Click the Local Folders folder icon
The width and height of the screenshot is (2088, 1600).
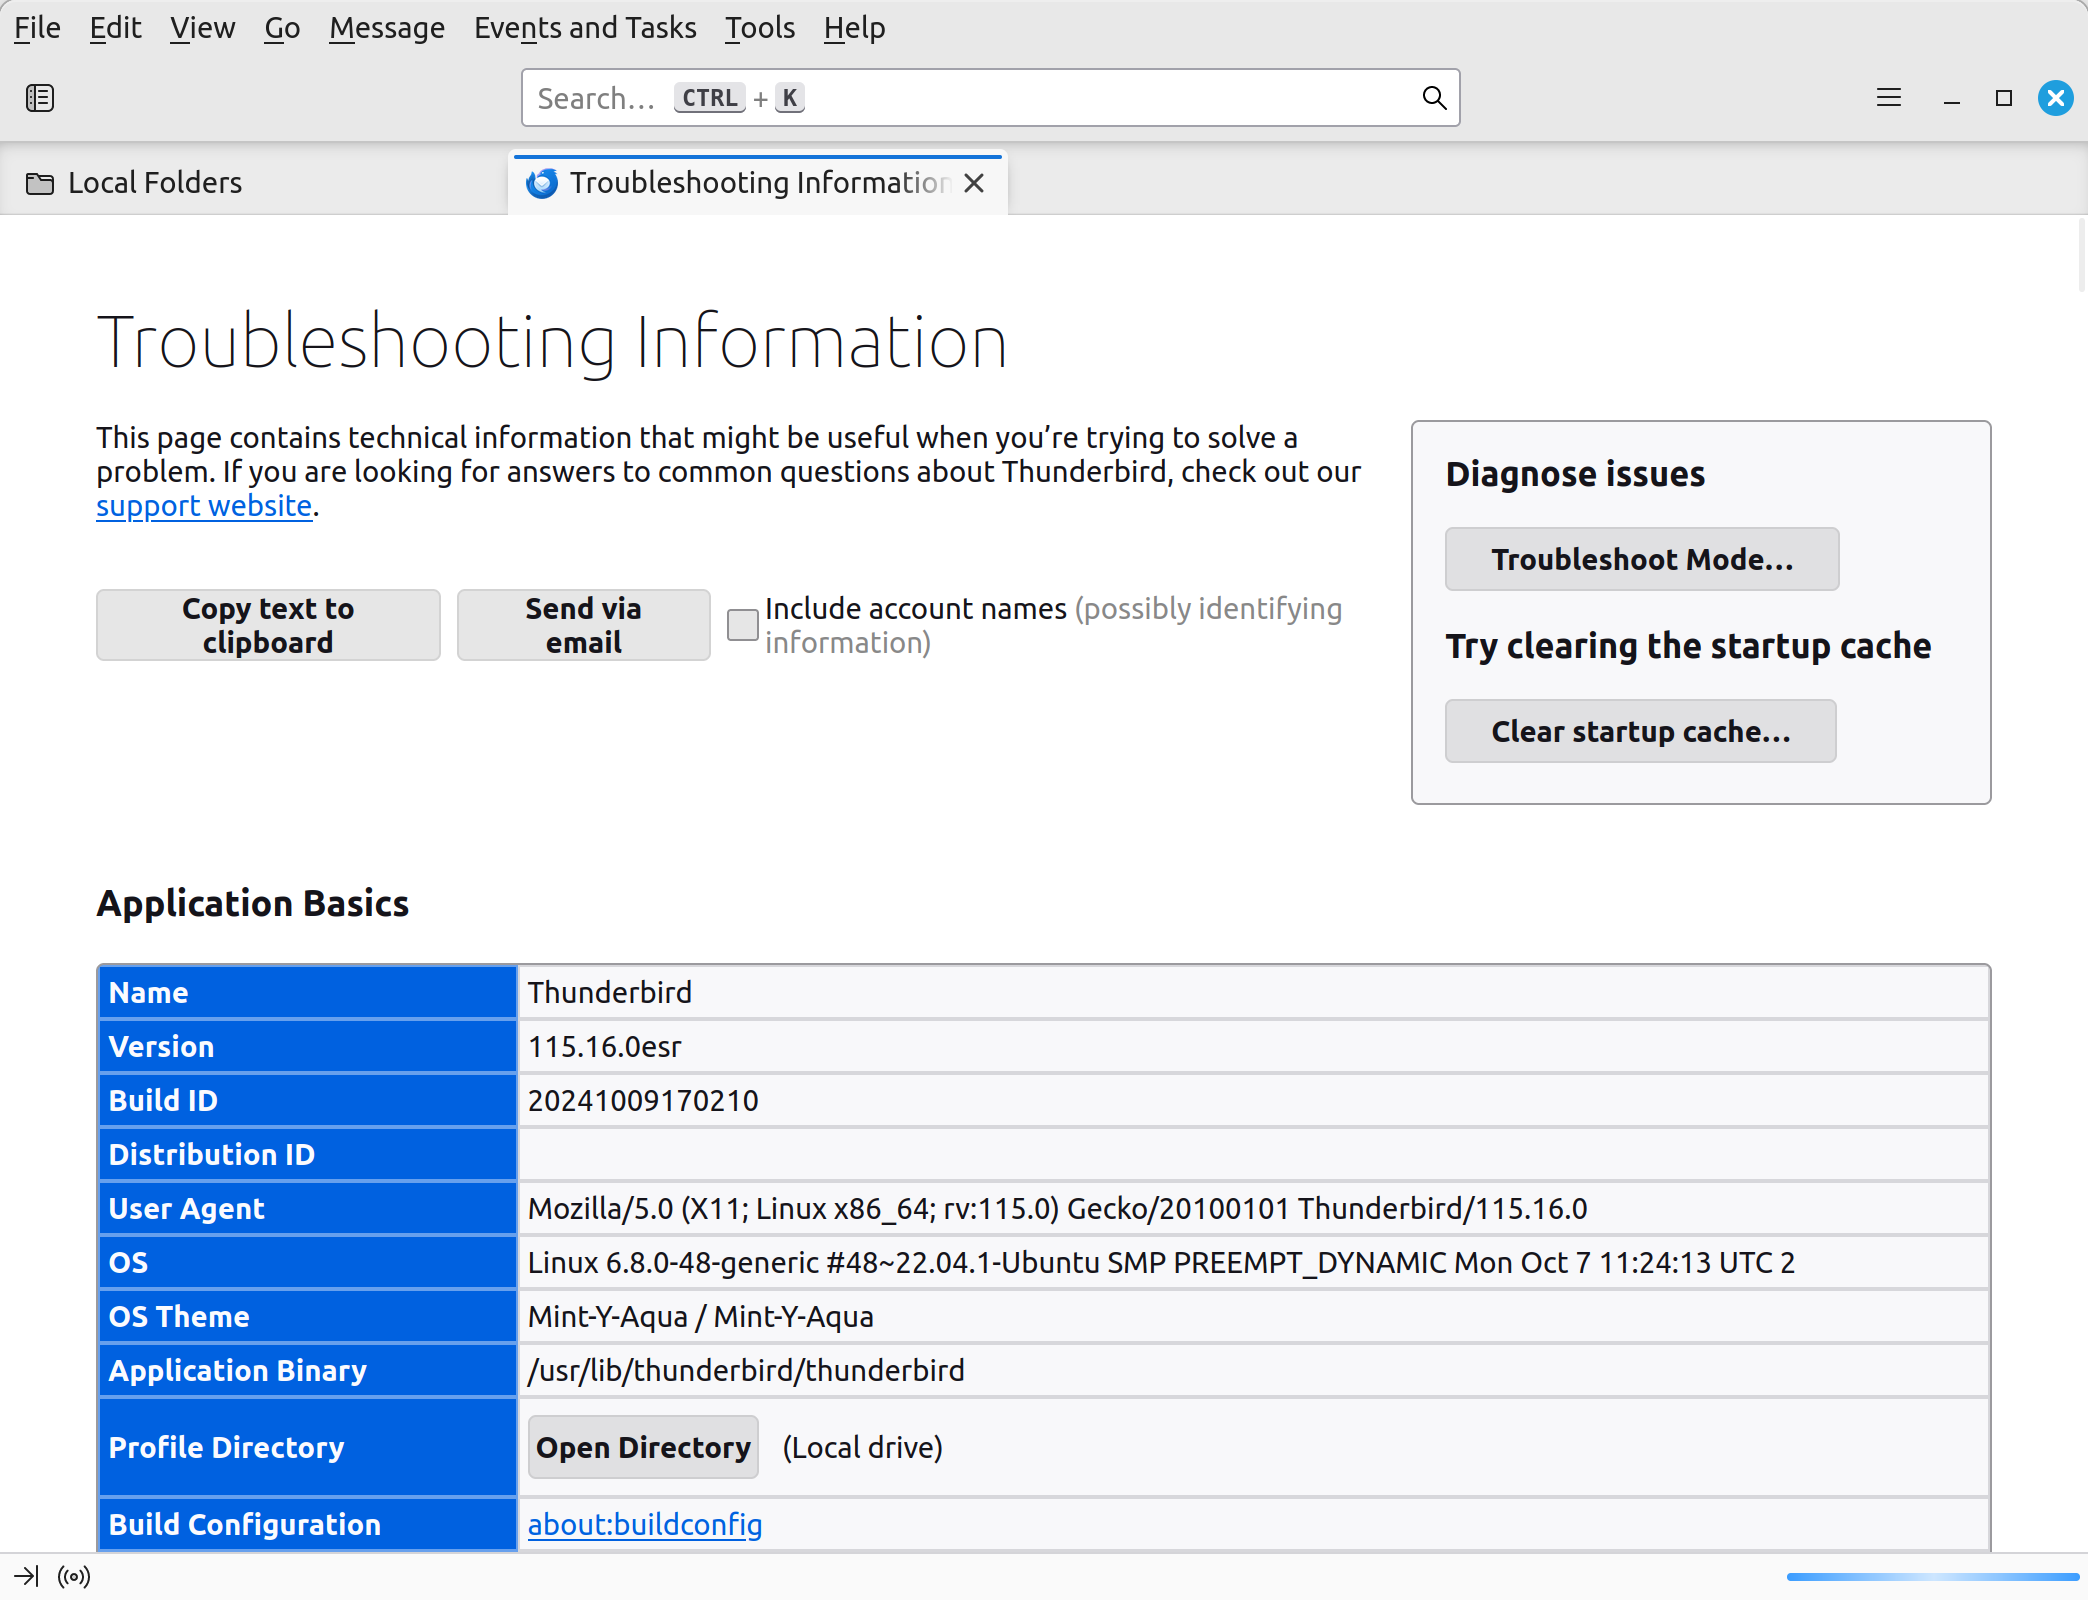point(40,183)
